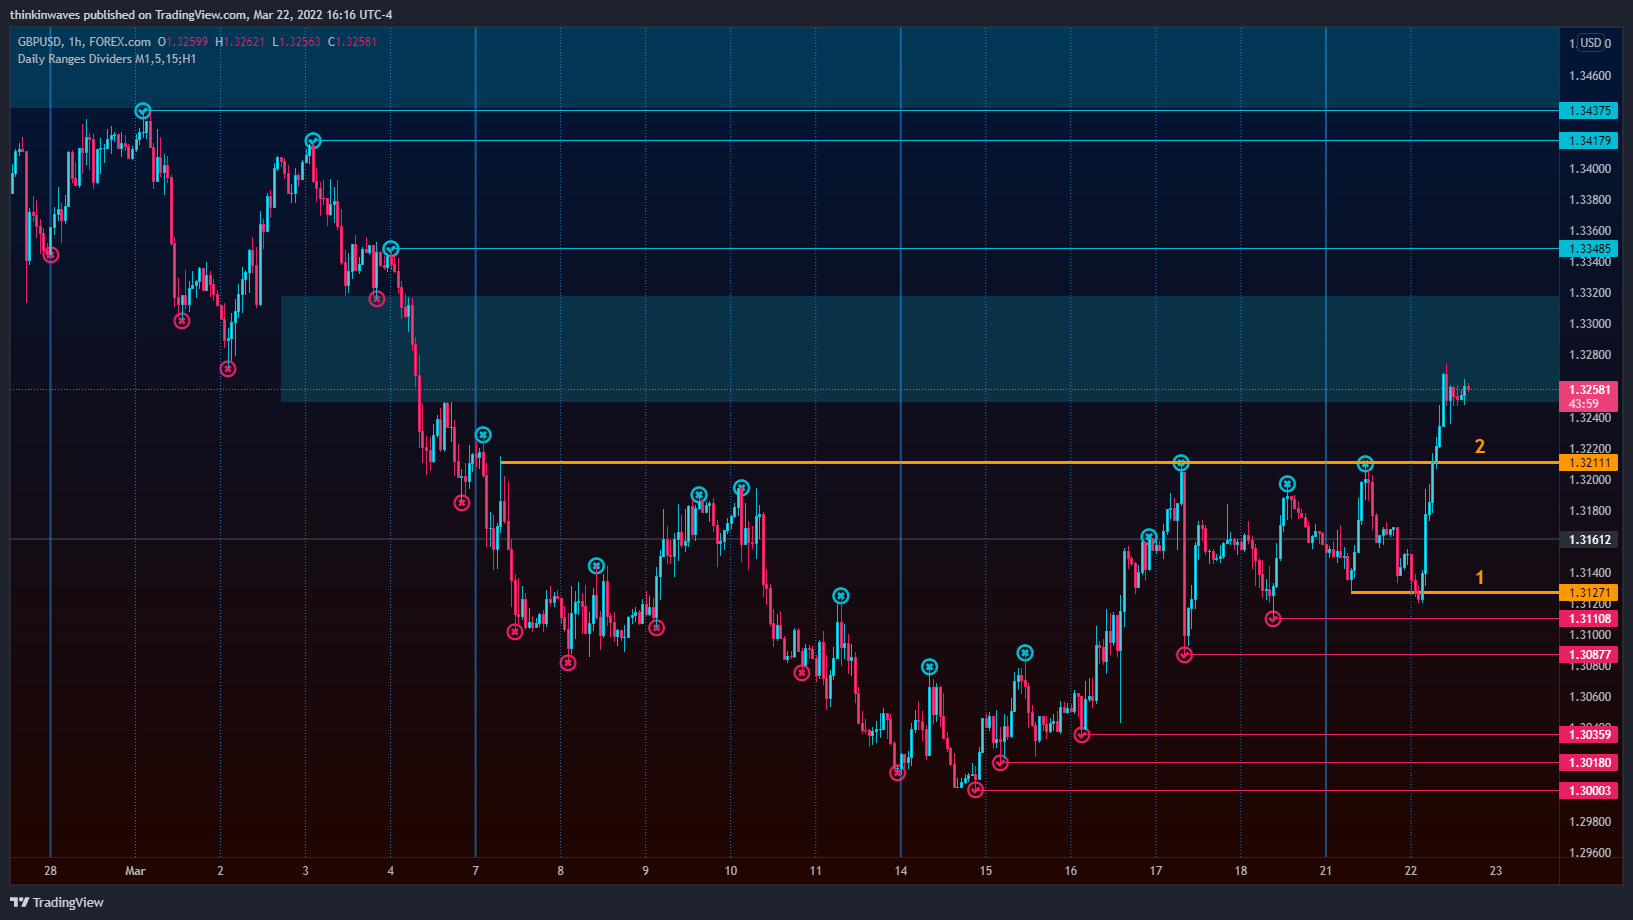Click the "14" date on time axis
Viewport: 1633px width, 920px height.
pos(901,871)
